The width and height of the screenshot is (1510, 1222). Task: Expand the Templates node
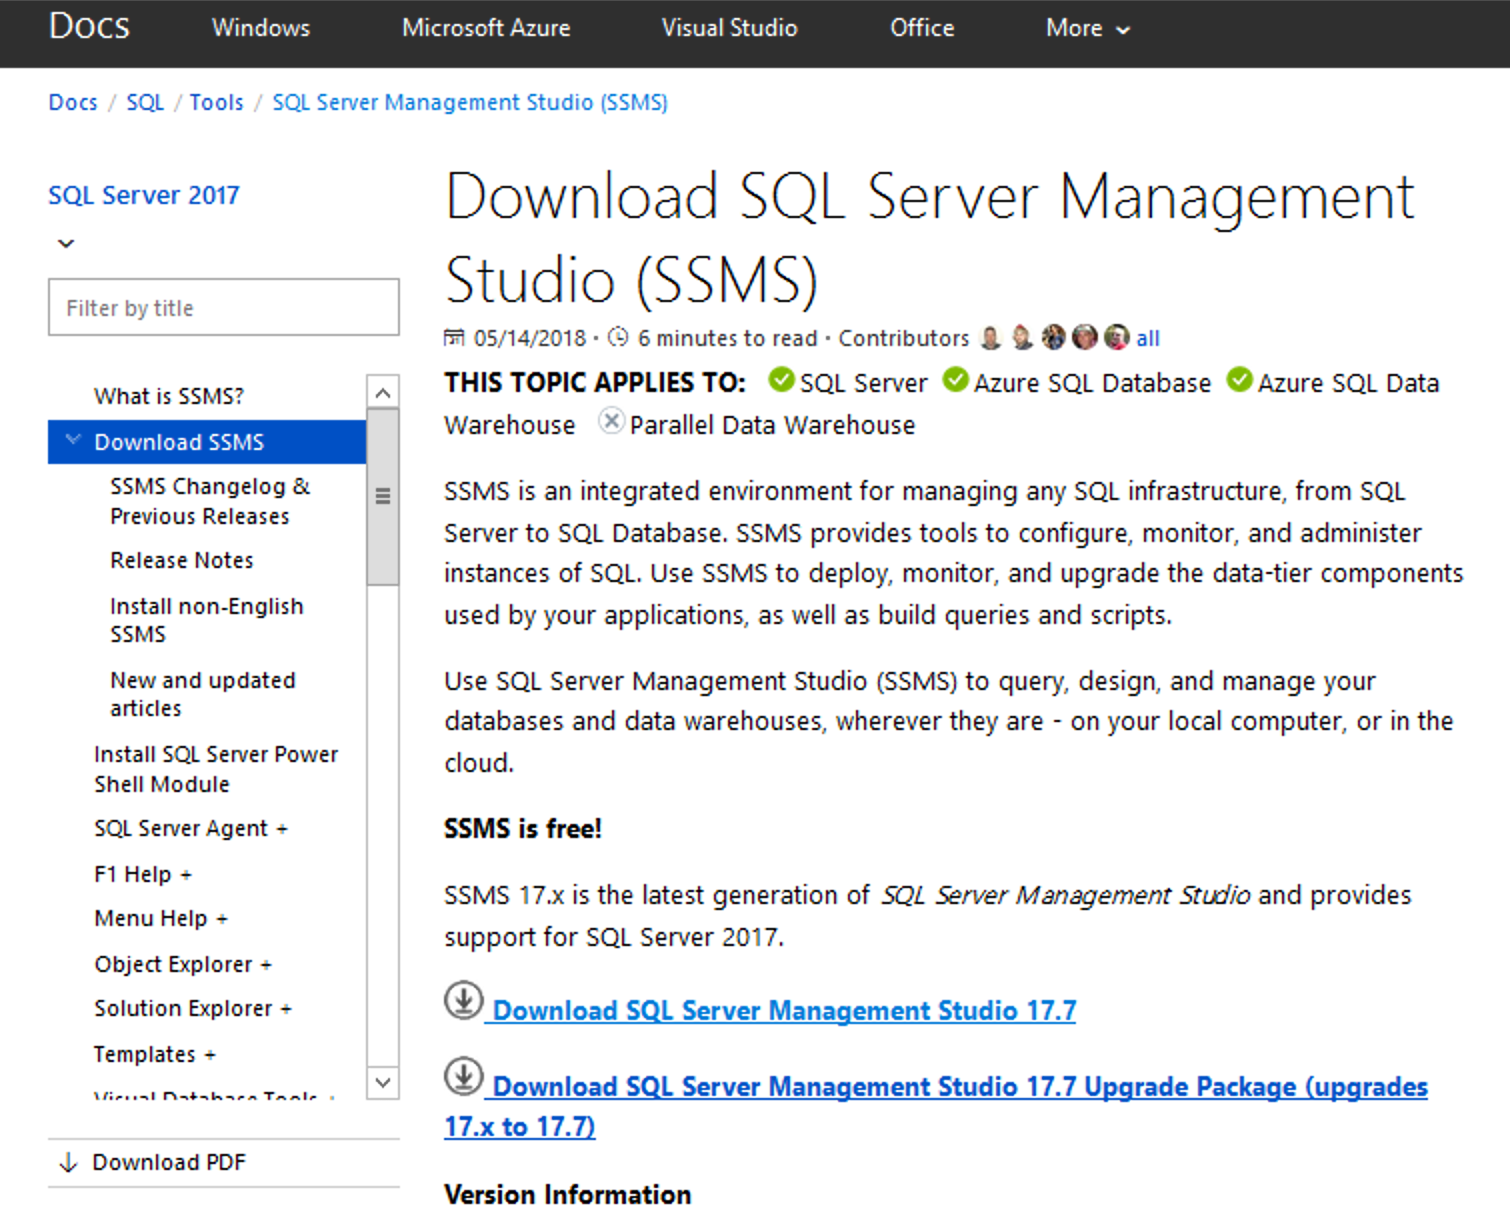[x=210, y=1055]
